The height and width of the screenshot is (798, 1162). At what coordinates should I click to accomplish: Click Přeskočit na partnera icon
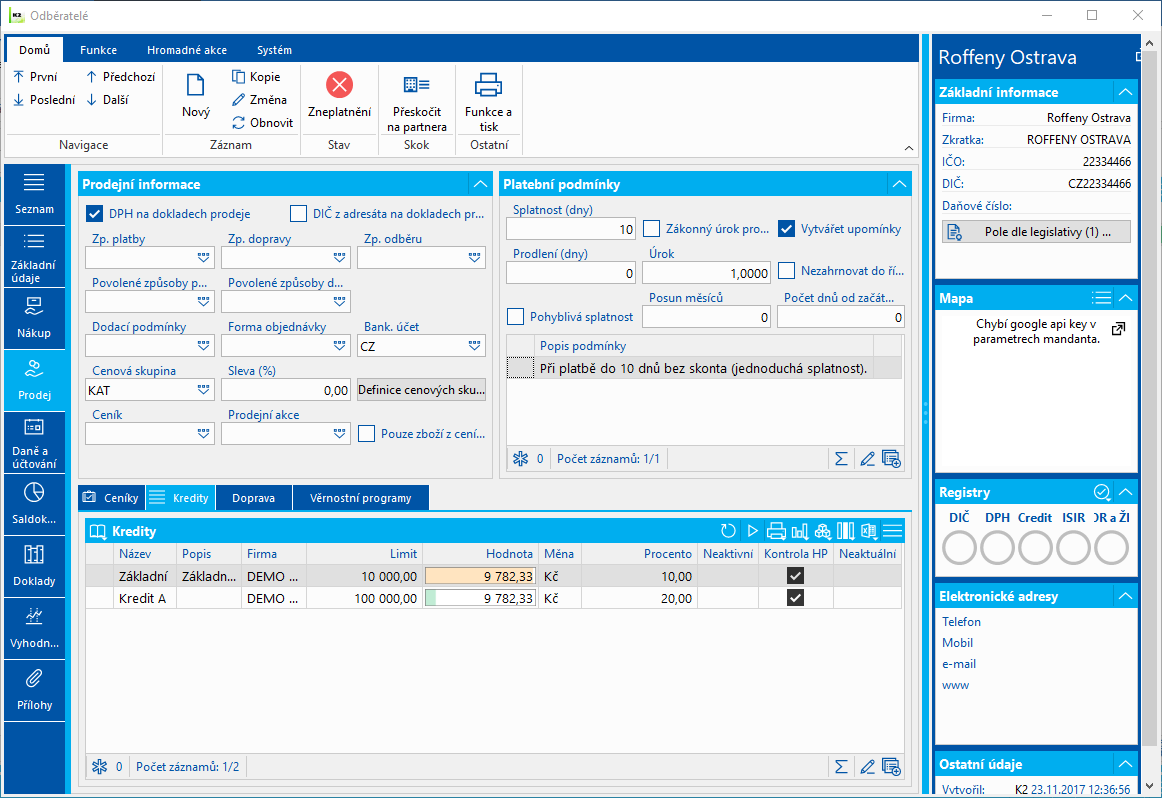pos(416,84)
